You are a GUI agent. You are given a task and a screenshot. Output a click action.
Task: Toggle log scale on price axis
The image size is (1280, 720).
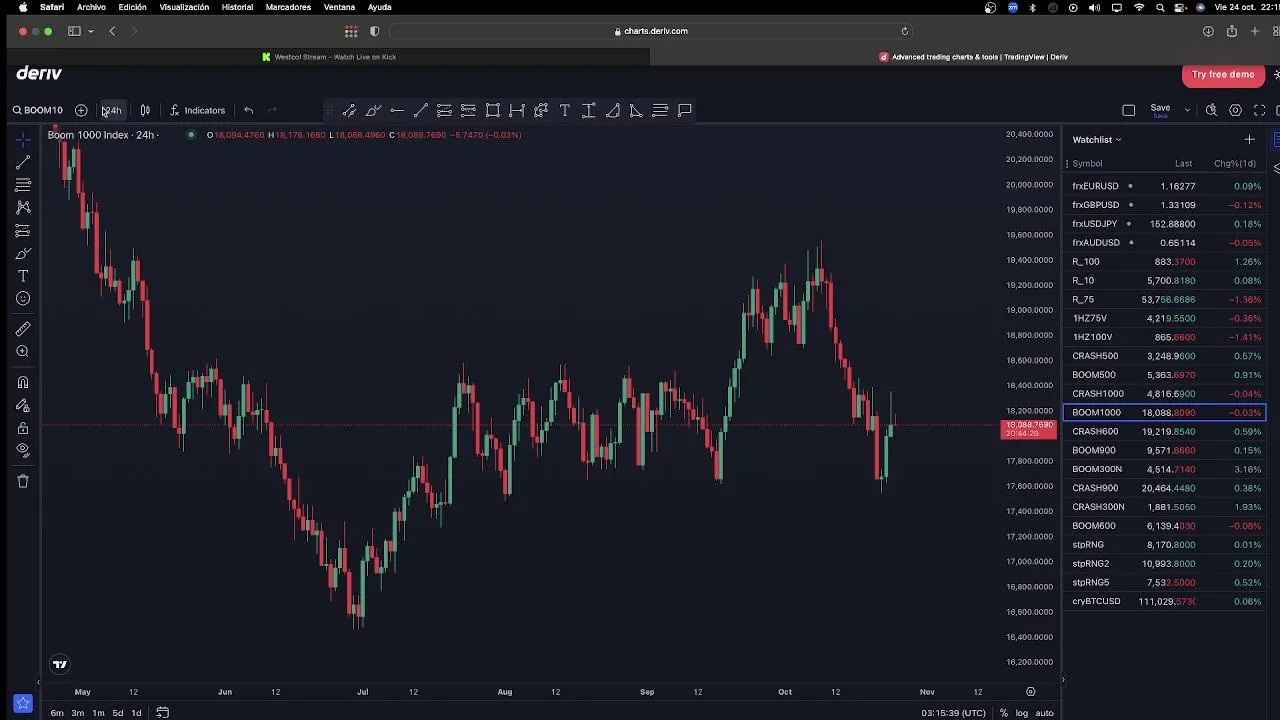1021,713
